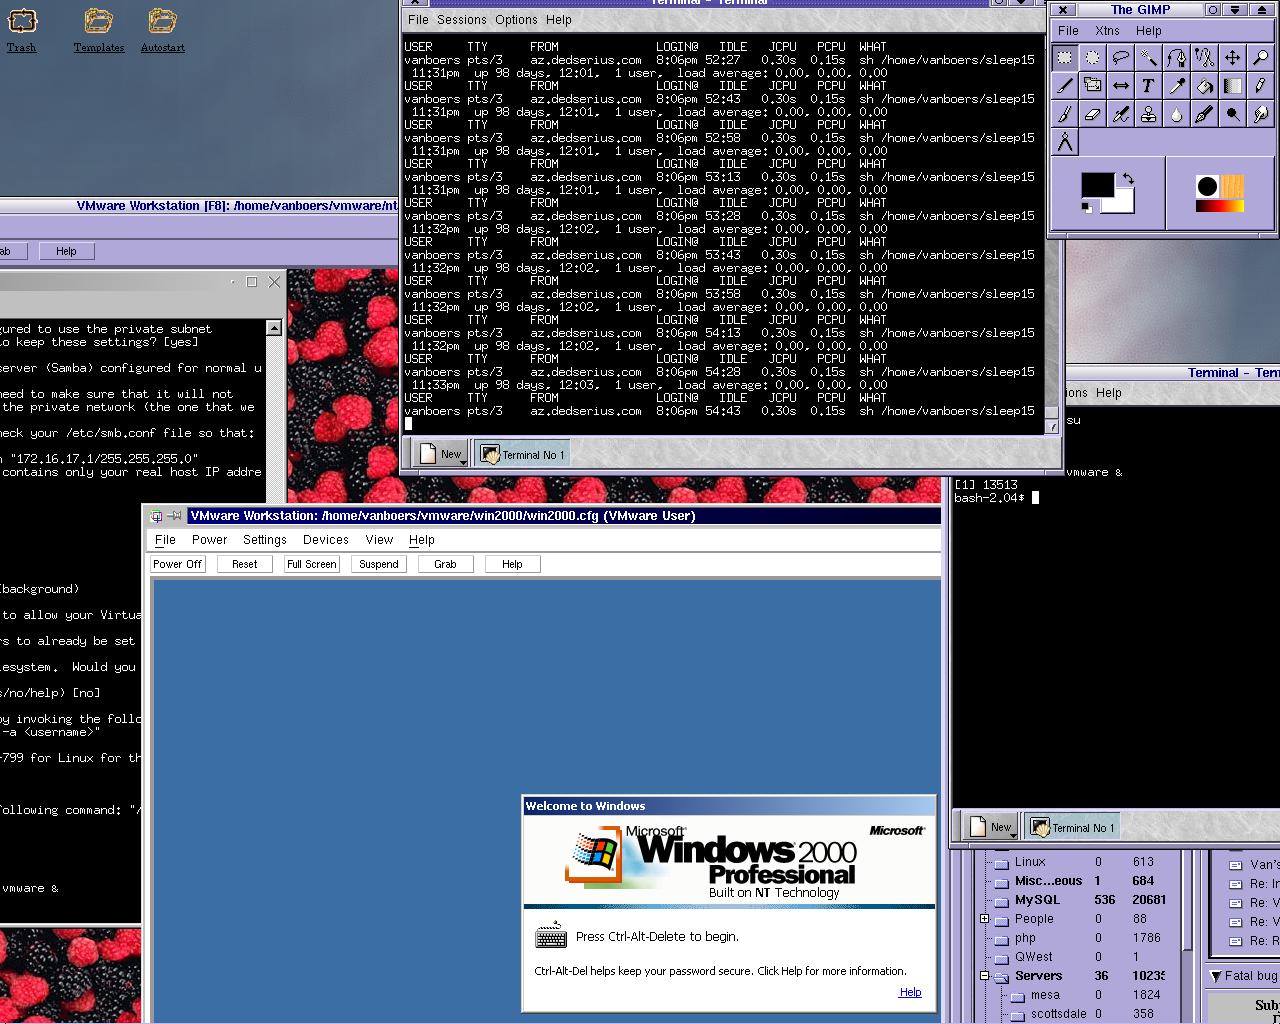
Task: Choose the Clone stamp tool
Action: pyautogui.click(x=1149, y=114)
